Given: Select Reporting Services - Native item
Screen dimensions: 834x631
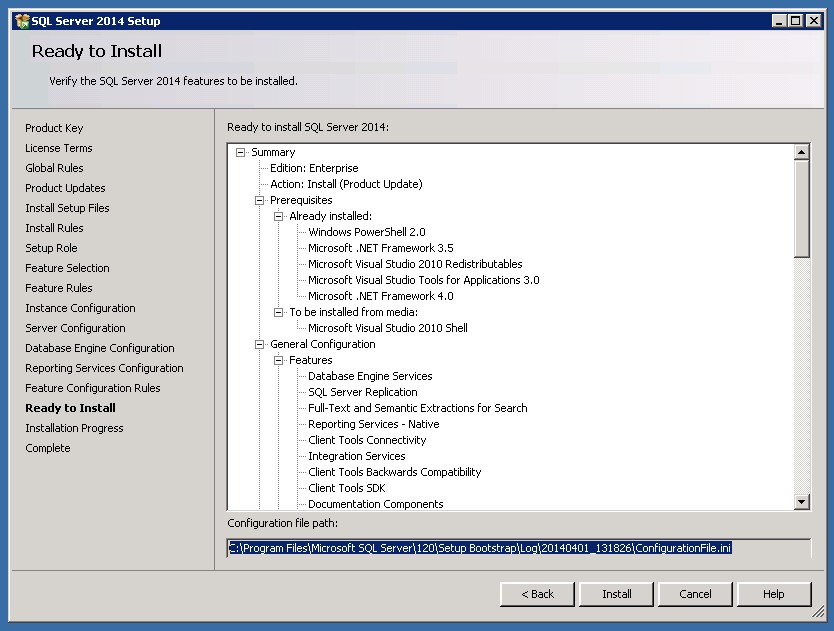Looking at the screenshot, I should point(373,424).
